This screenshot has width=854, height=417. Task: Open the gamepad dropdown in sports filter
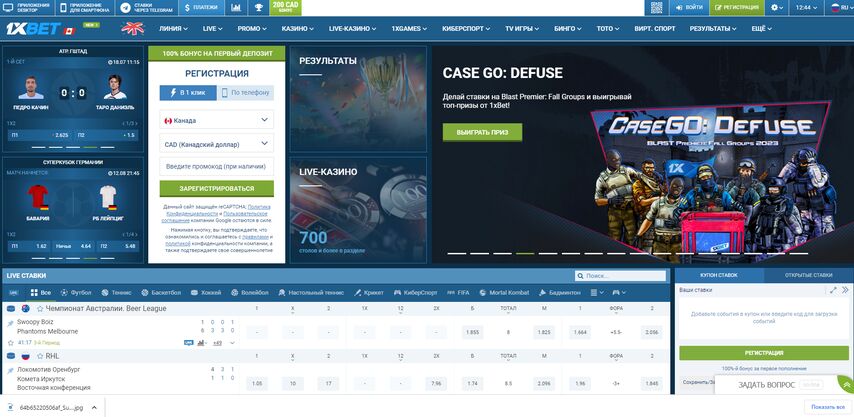click(x=619, y=292)
